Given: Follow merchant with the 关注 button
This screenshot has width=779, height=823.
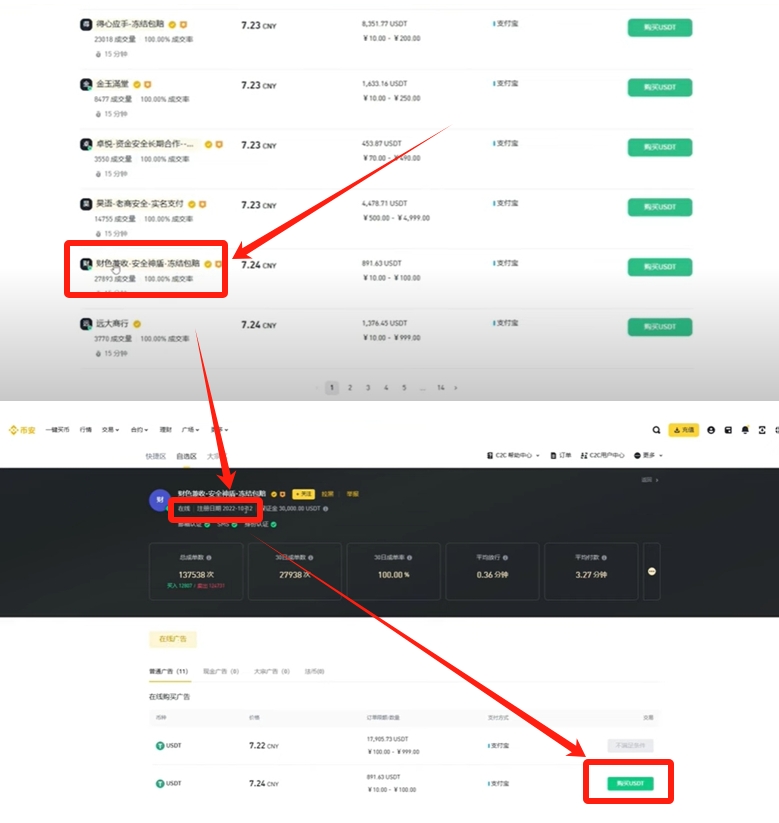Looking at the screenshot, I should (303, 494).
